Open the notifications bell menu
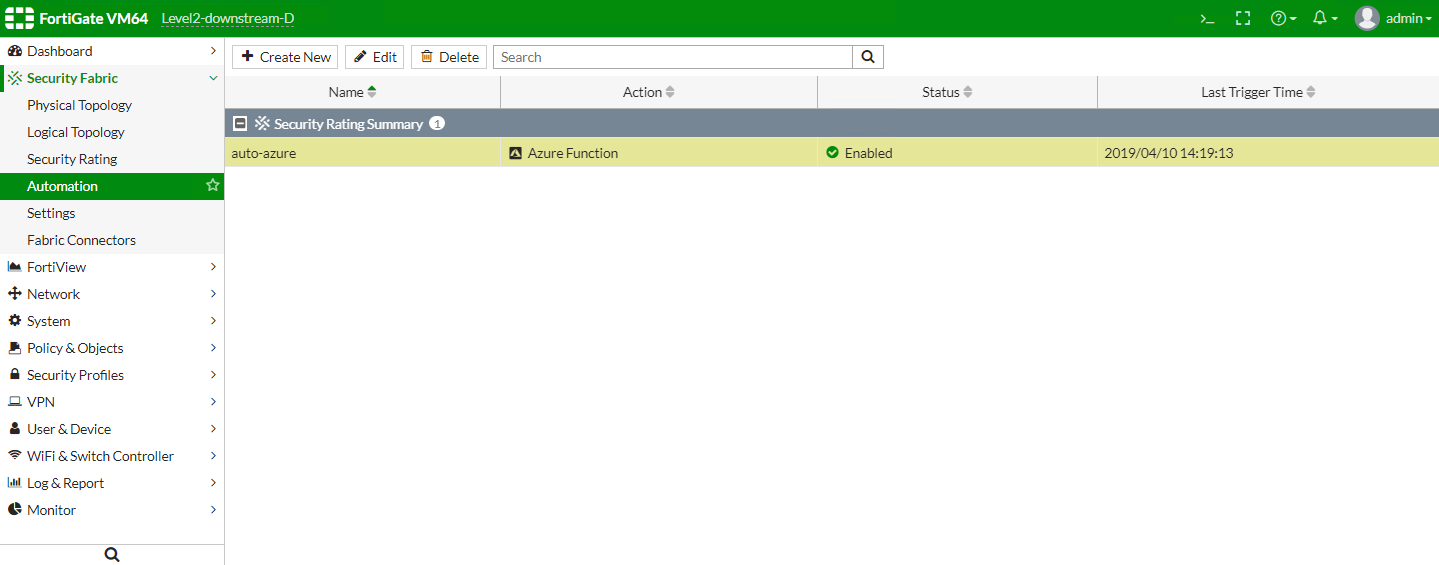This screenshot has height=565, width=1439. click(1325, 18)
